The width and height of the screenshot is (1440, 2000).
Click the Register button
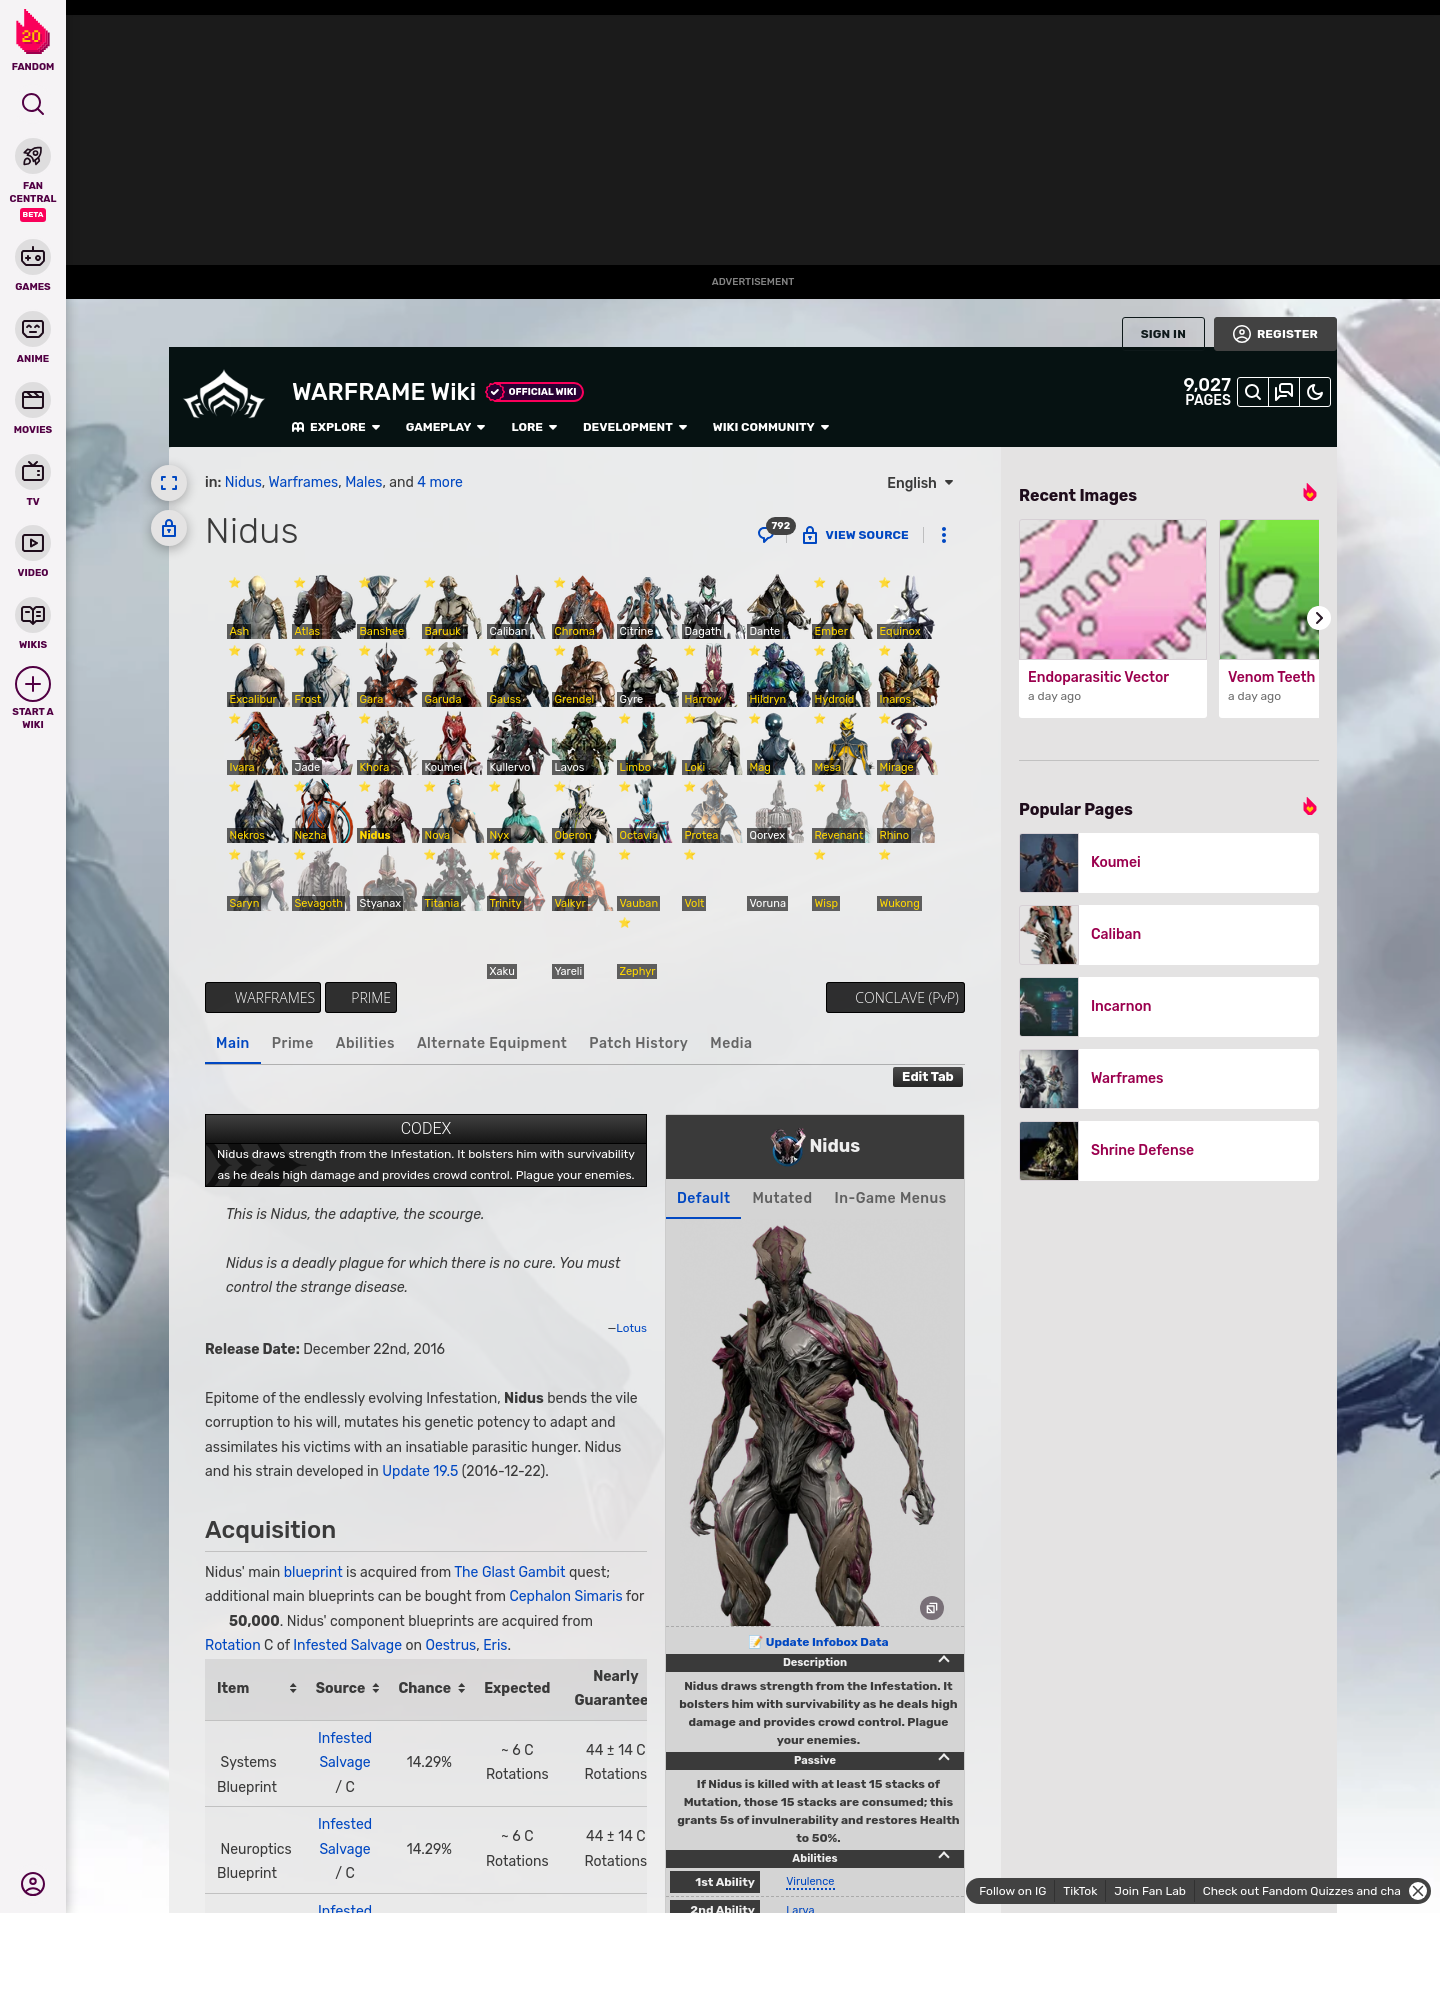point(1275,334)
